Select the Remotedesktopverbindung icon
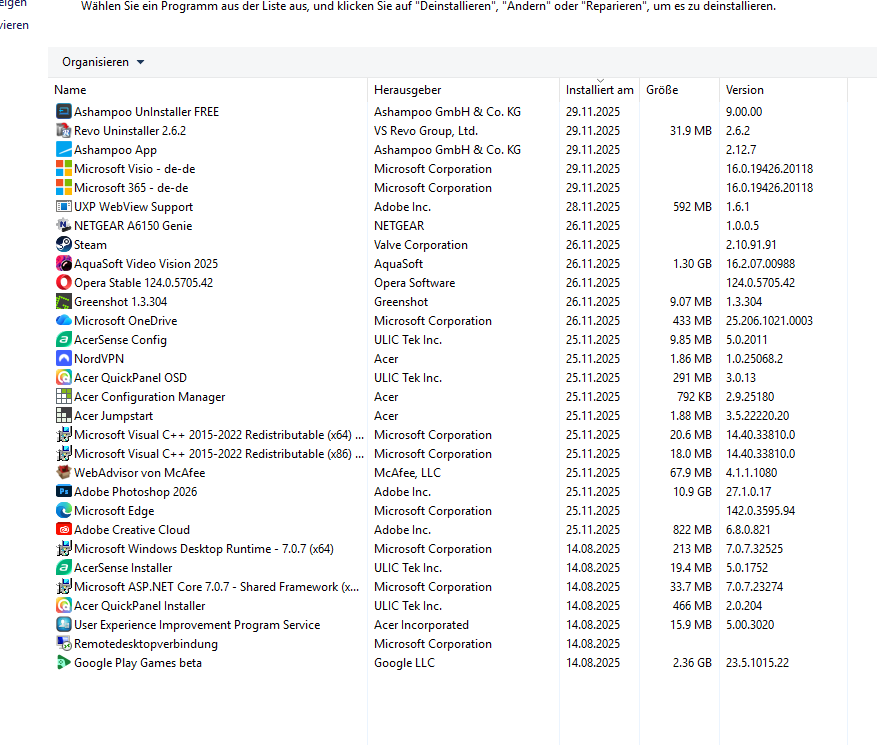 point(64,644)
